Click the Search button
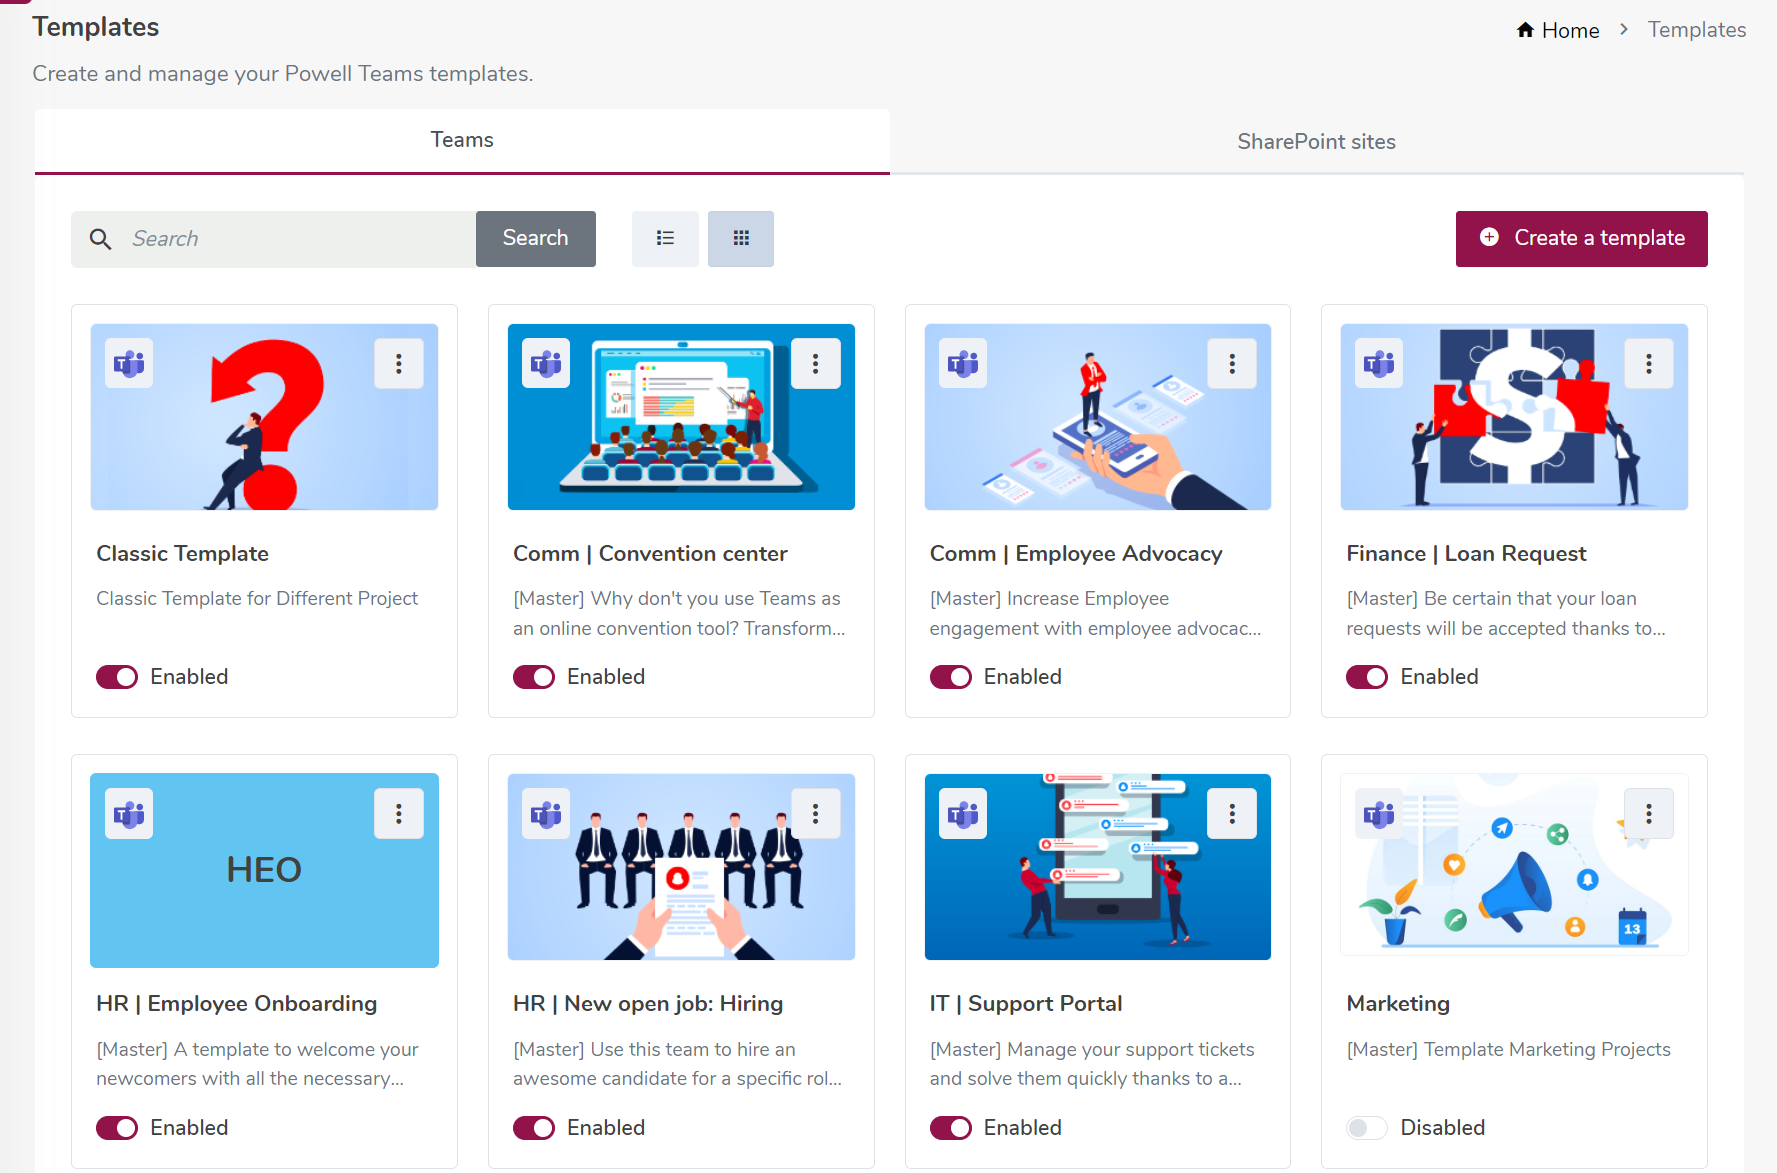Screen dimensions: 1777x1173 tap(536, 238)
